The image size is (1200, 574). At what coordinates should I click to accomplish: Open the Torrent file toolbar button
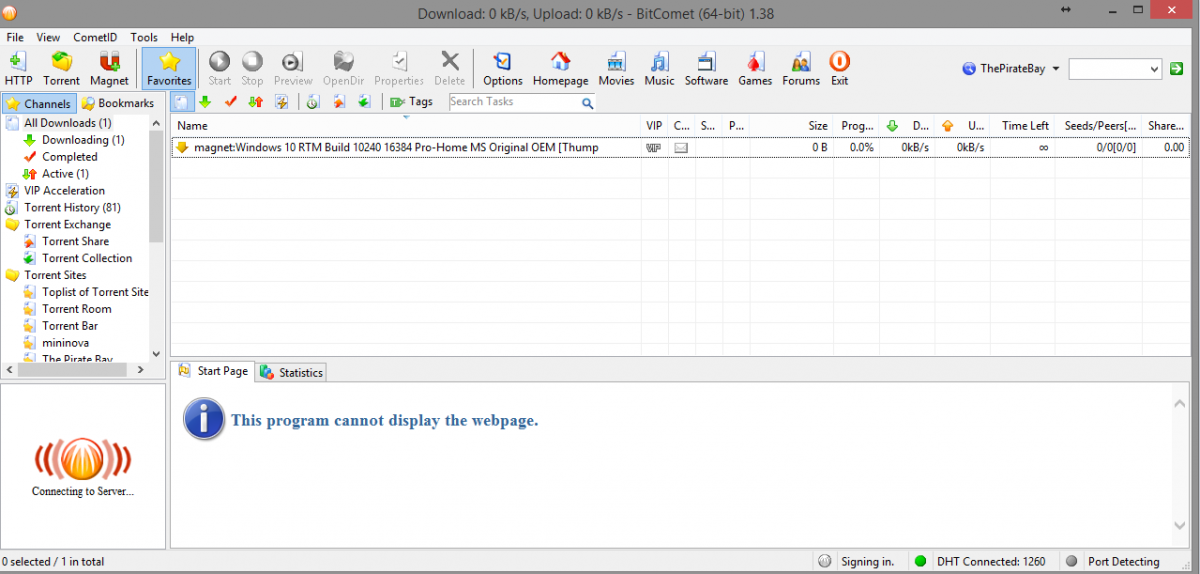(x=62, y=68)
